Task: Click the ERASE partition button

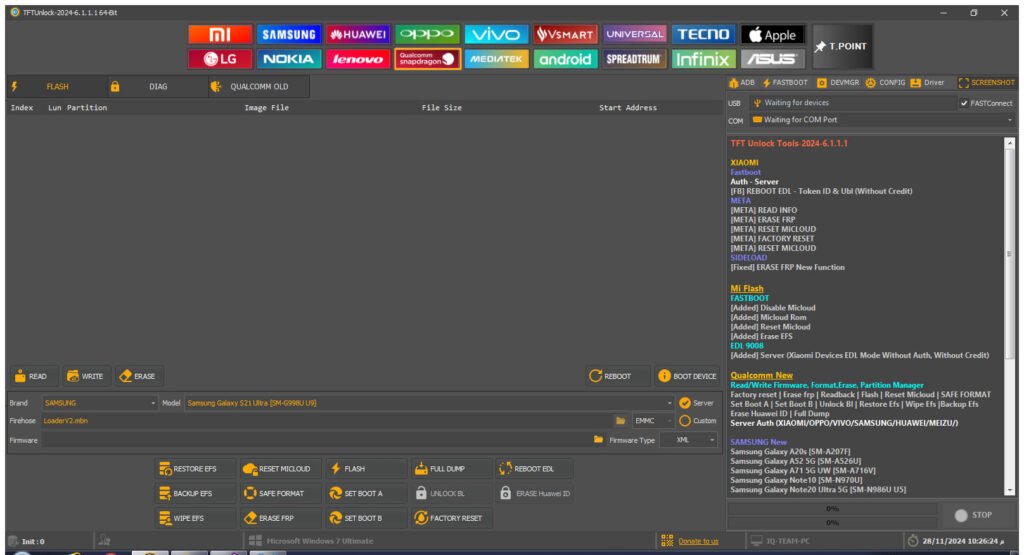Action: [x=138, y=376]
